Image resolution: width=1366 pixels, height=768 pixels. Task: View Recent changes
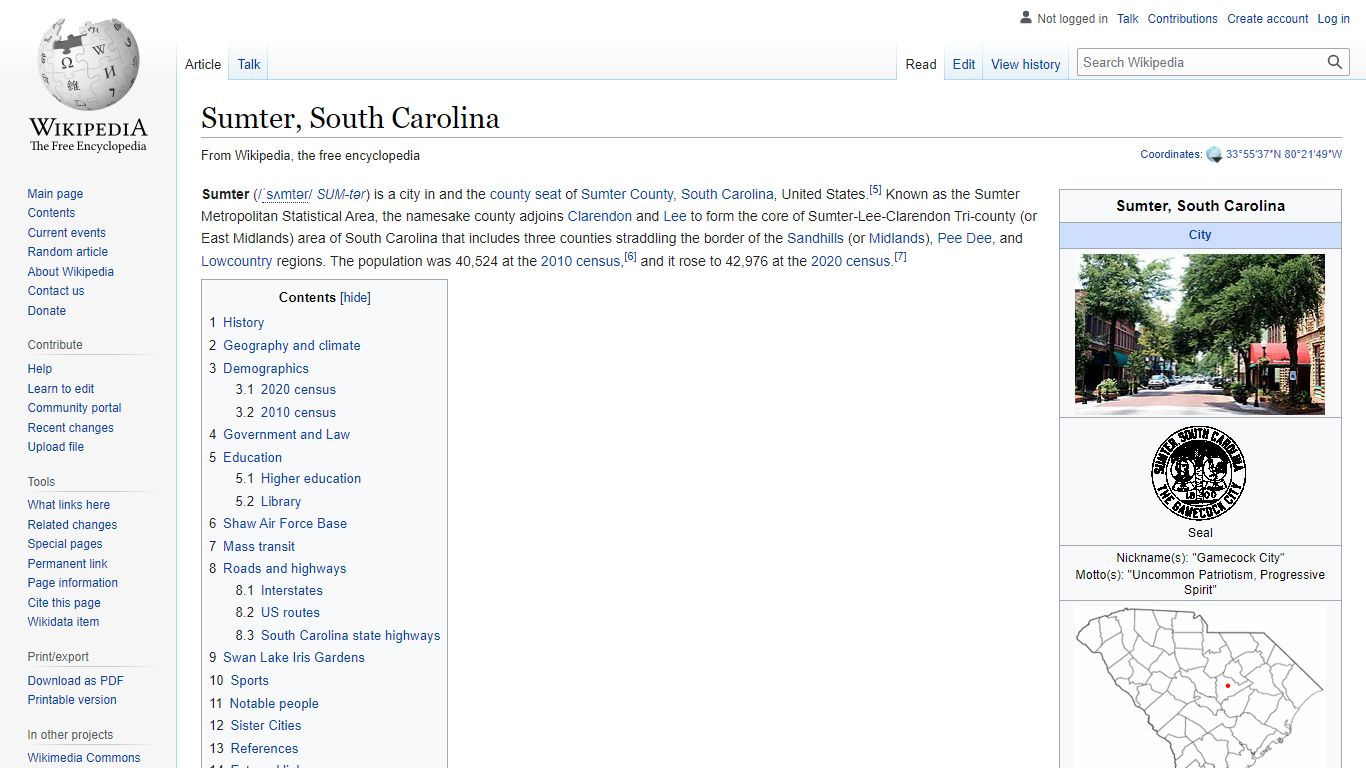pyautogui.click(x=71, y=428)
